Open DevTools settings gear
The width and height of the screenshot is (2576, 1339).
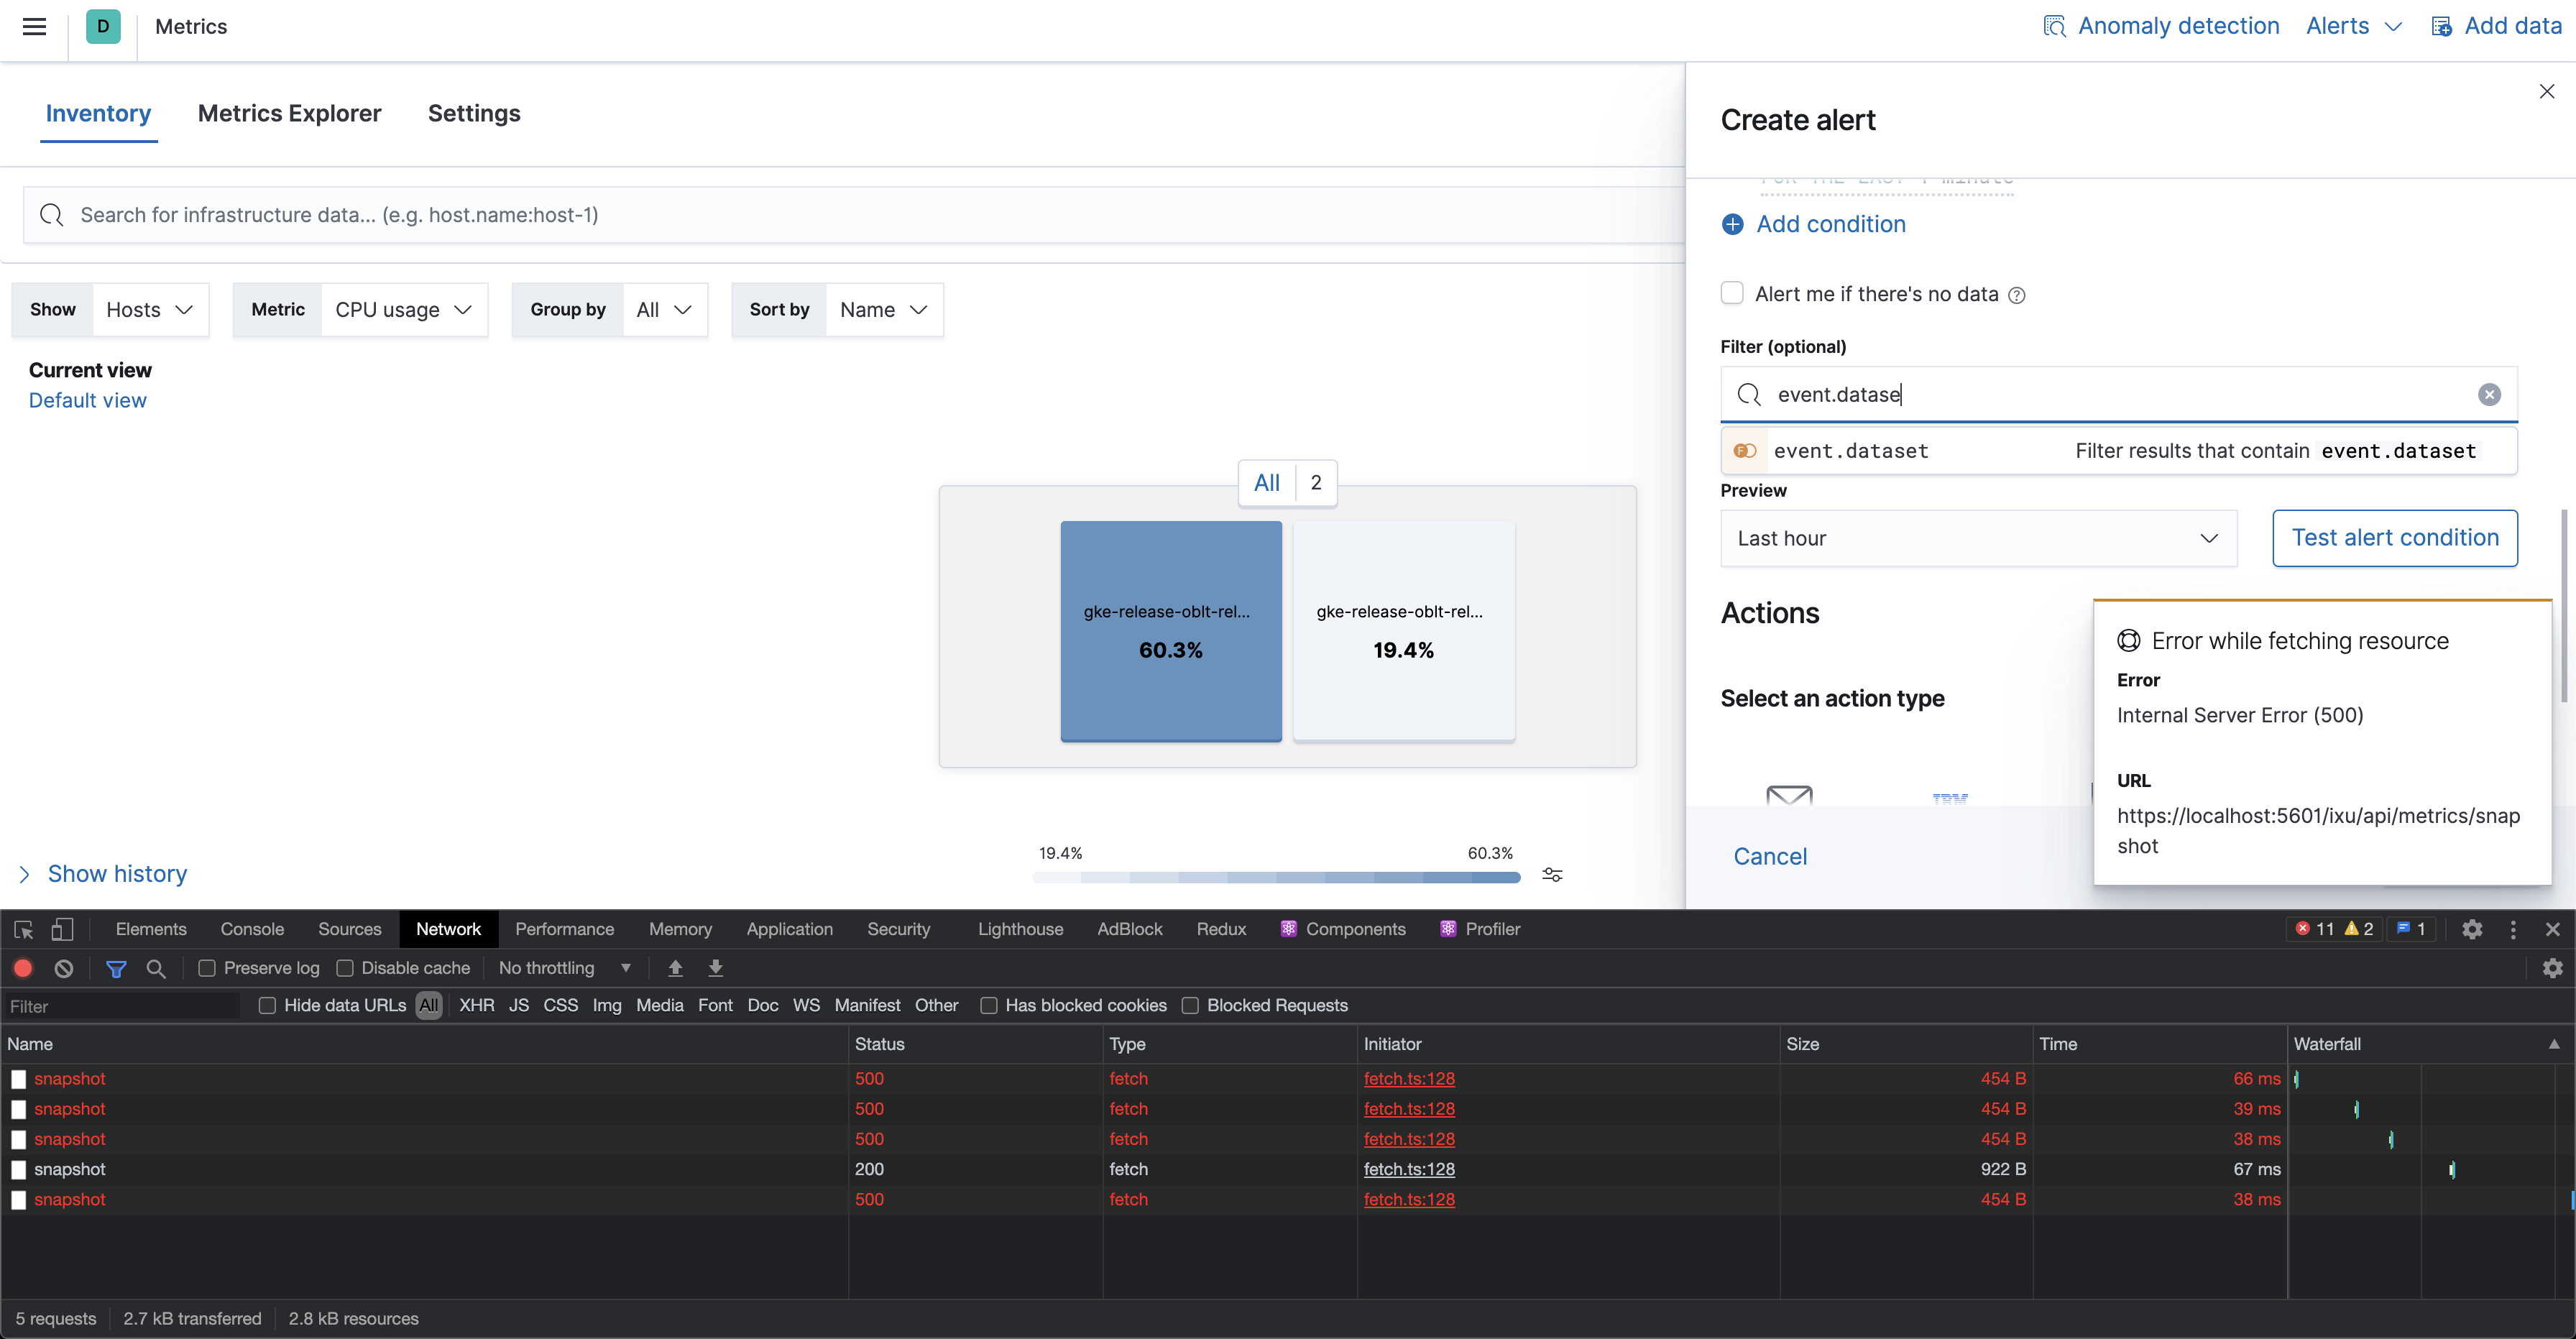click(x=2472, y=929)
